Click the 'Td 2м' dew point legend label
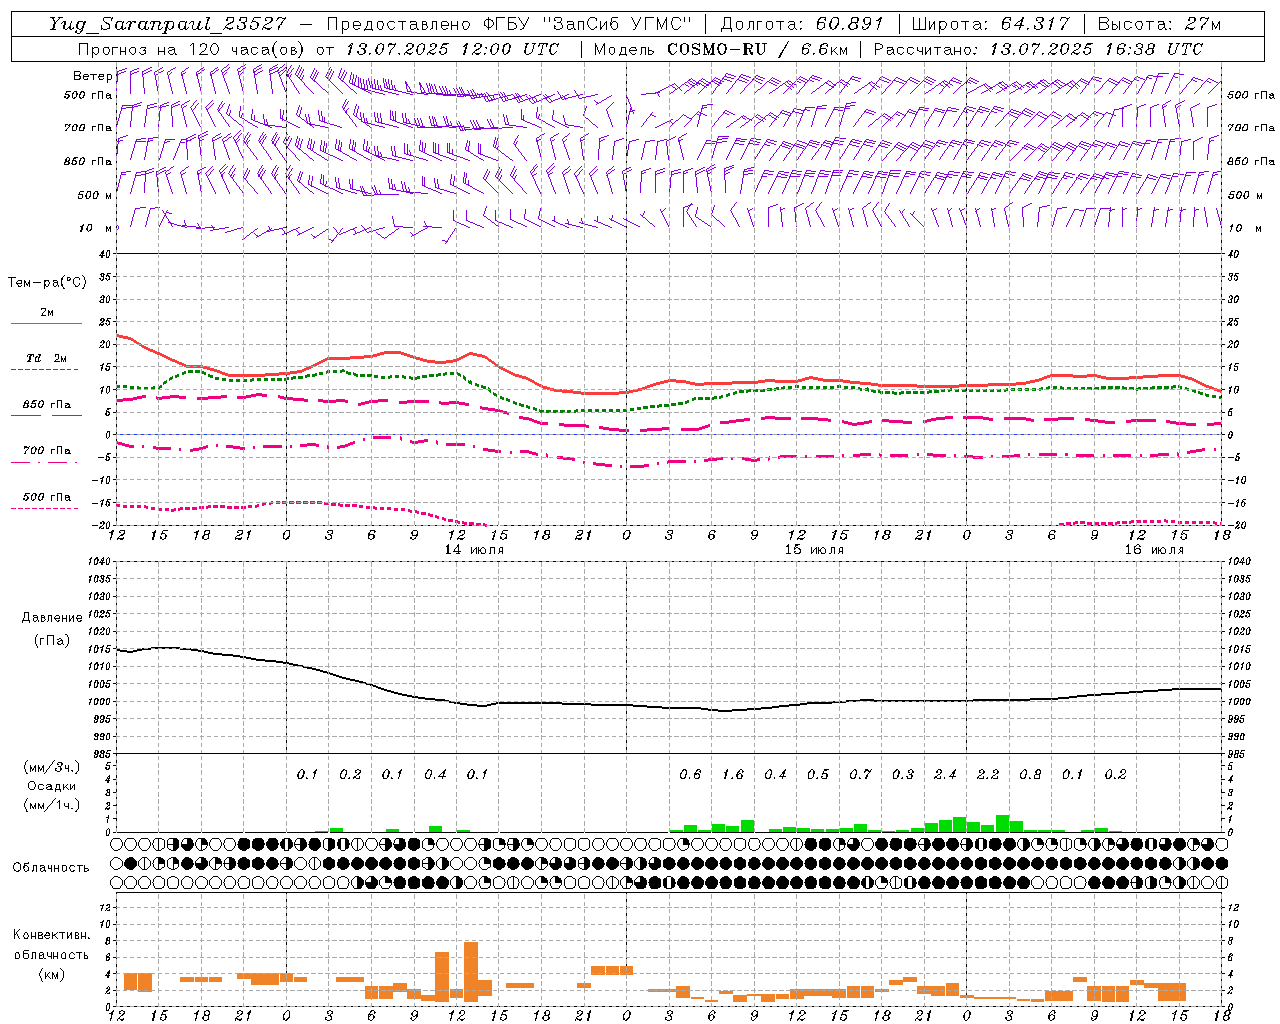 point(46,358)
